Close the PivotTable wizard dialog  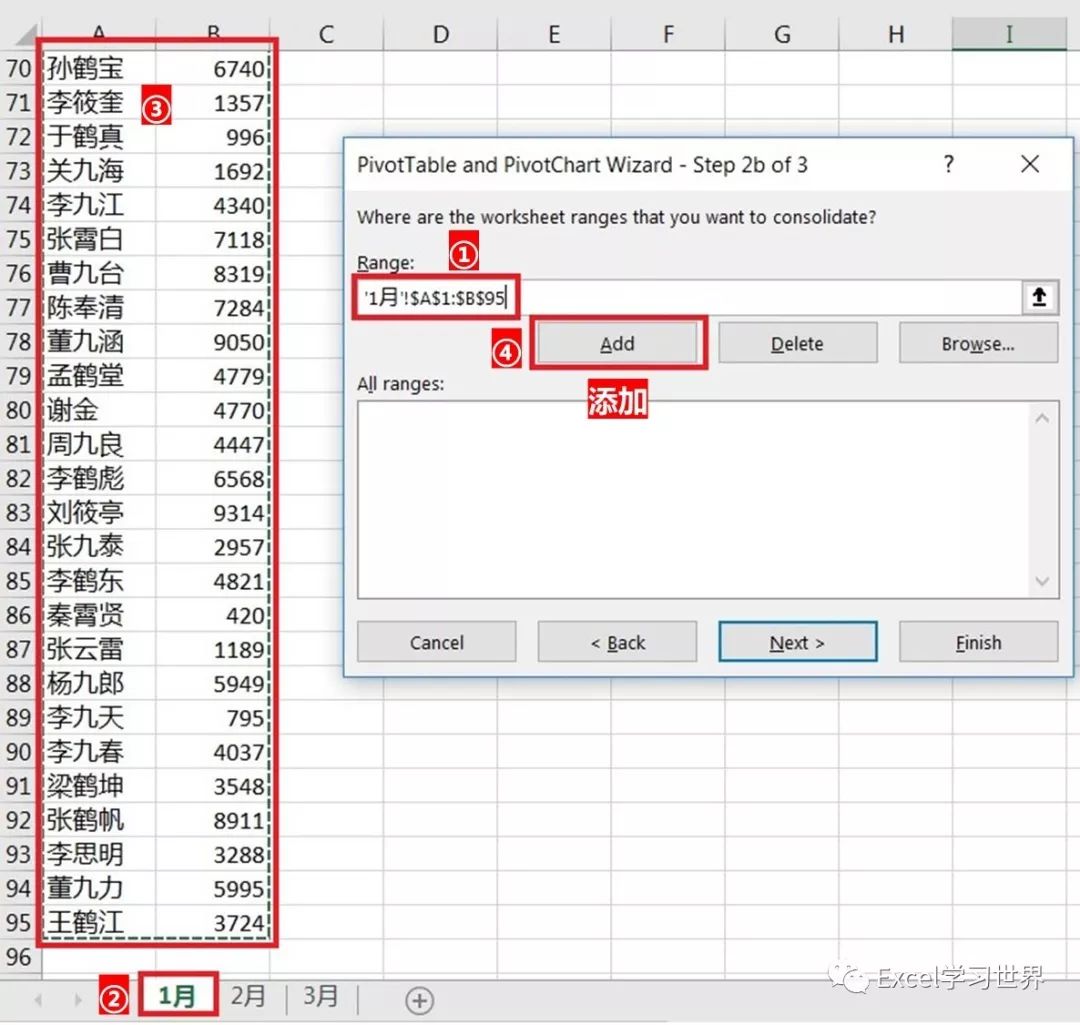pyautogui.click(x=1030, y=165)
